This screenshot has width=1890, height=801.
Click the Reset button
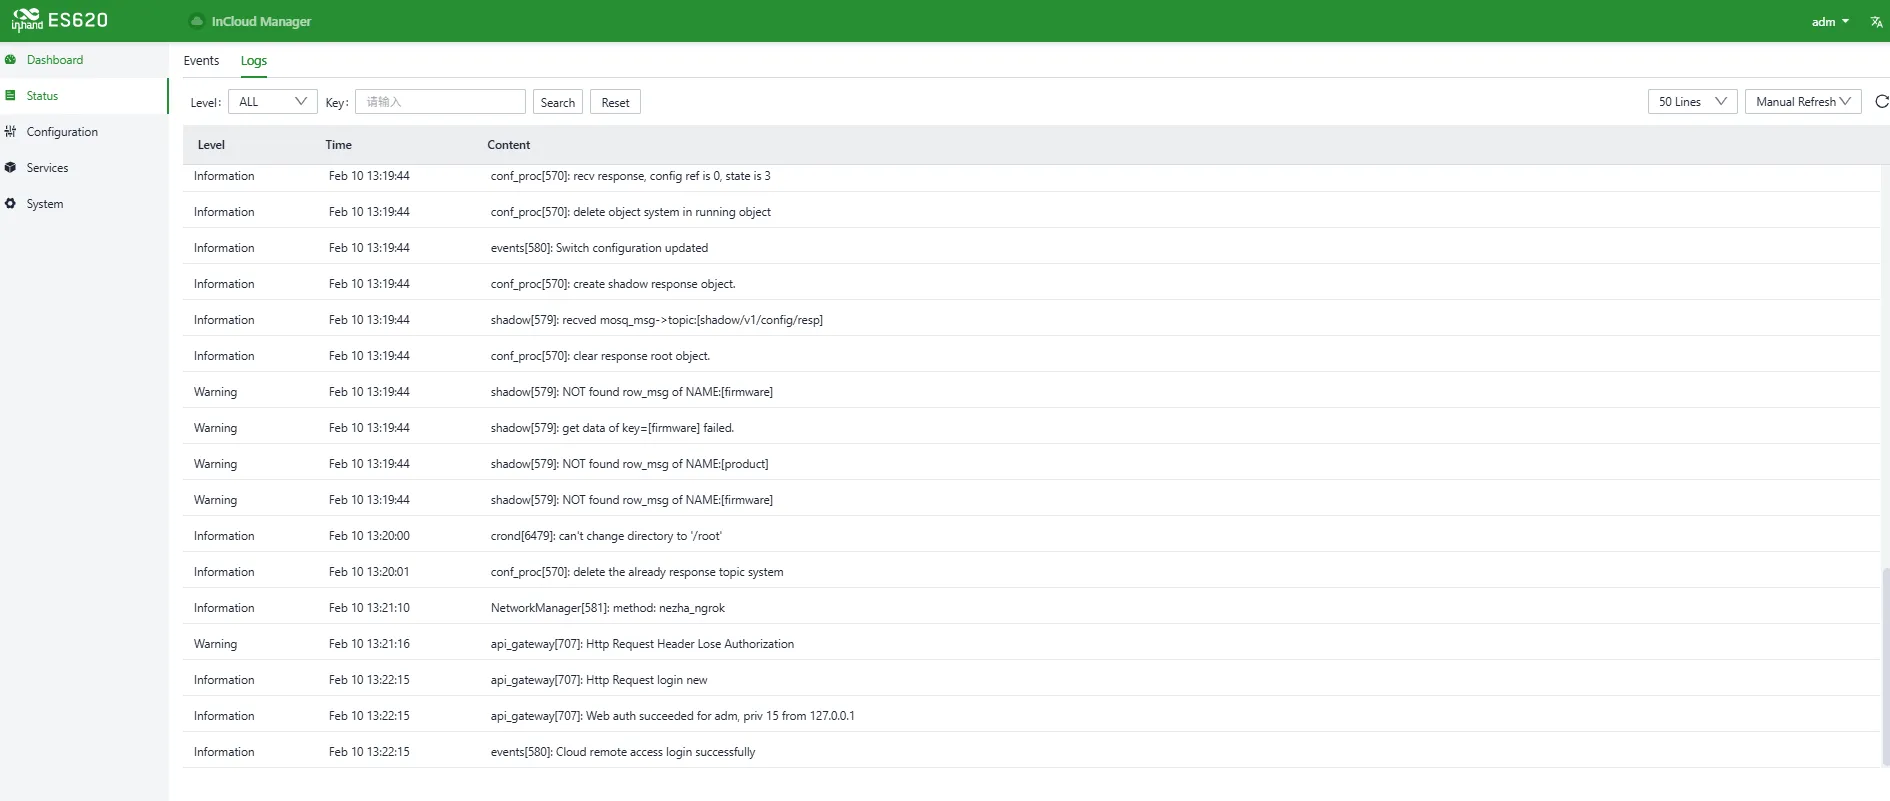tap(616, 102)
